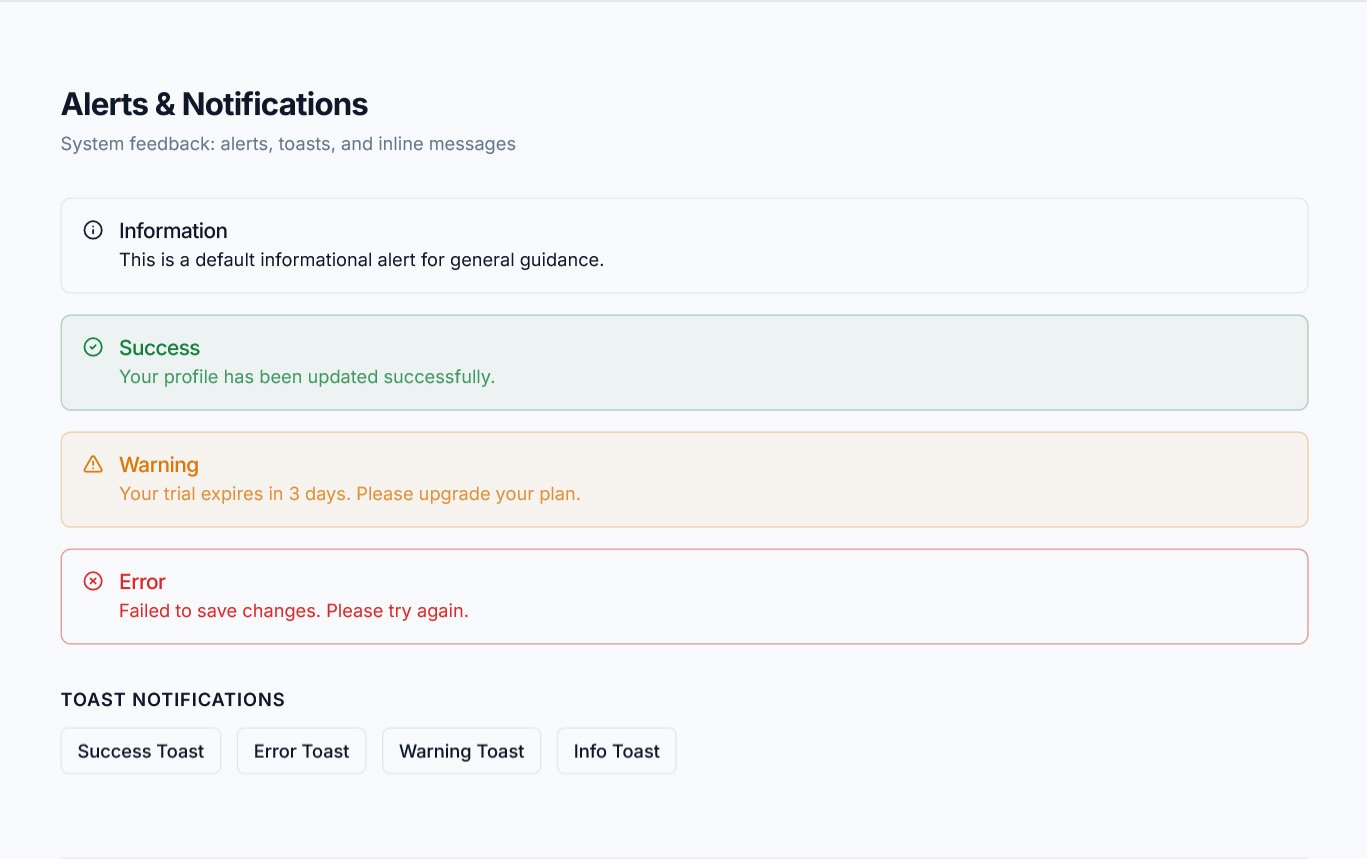
Task: Click the red "Error" alert title
Action: [x=142, y=582]
